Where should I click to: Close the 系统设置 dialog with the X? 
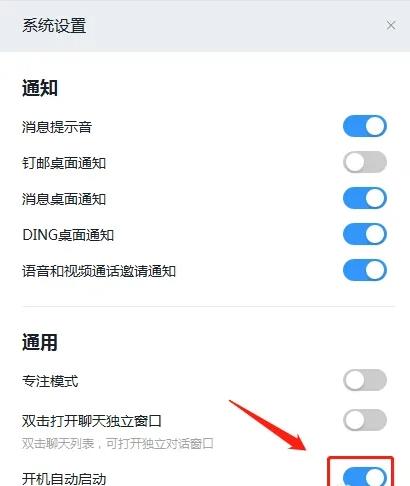391,25
